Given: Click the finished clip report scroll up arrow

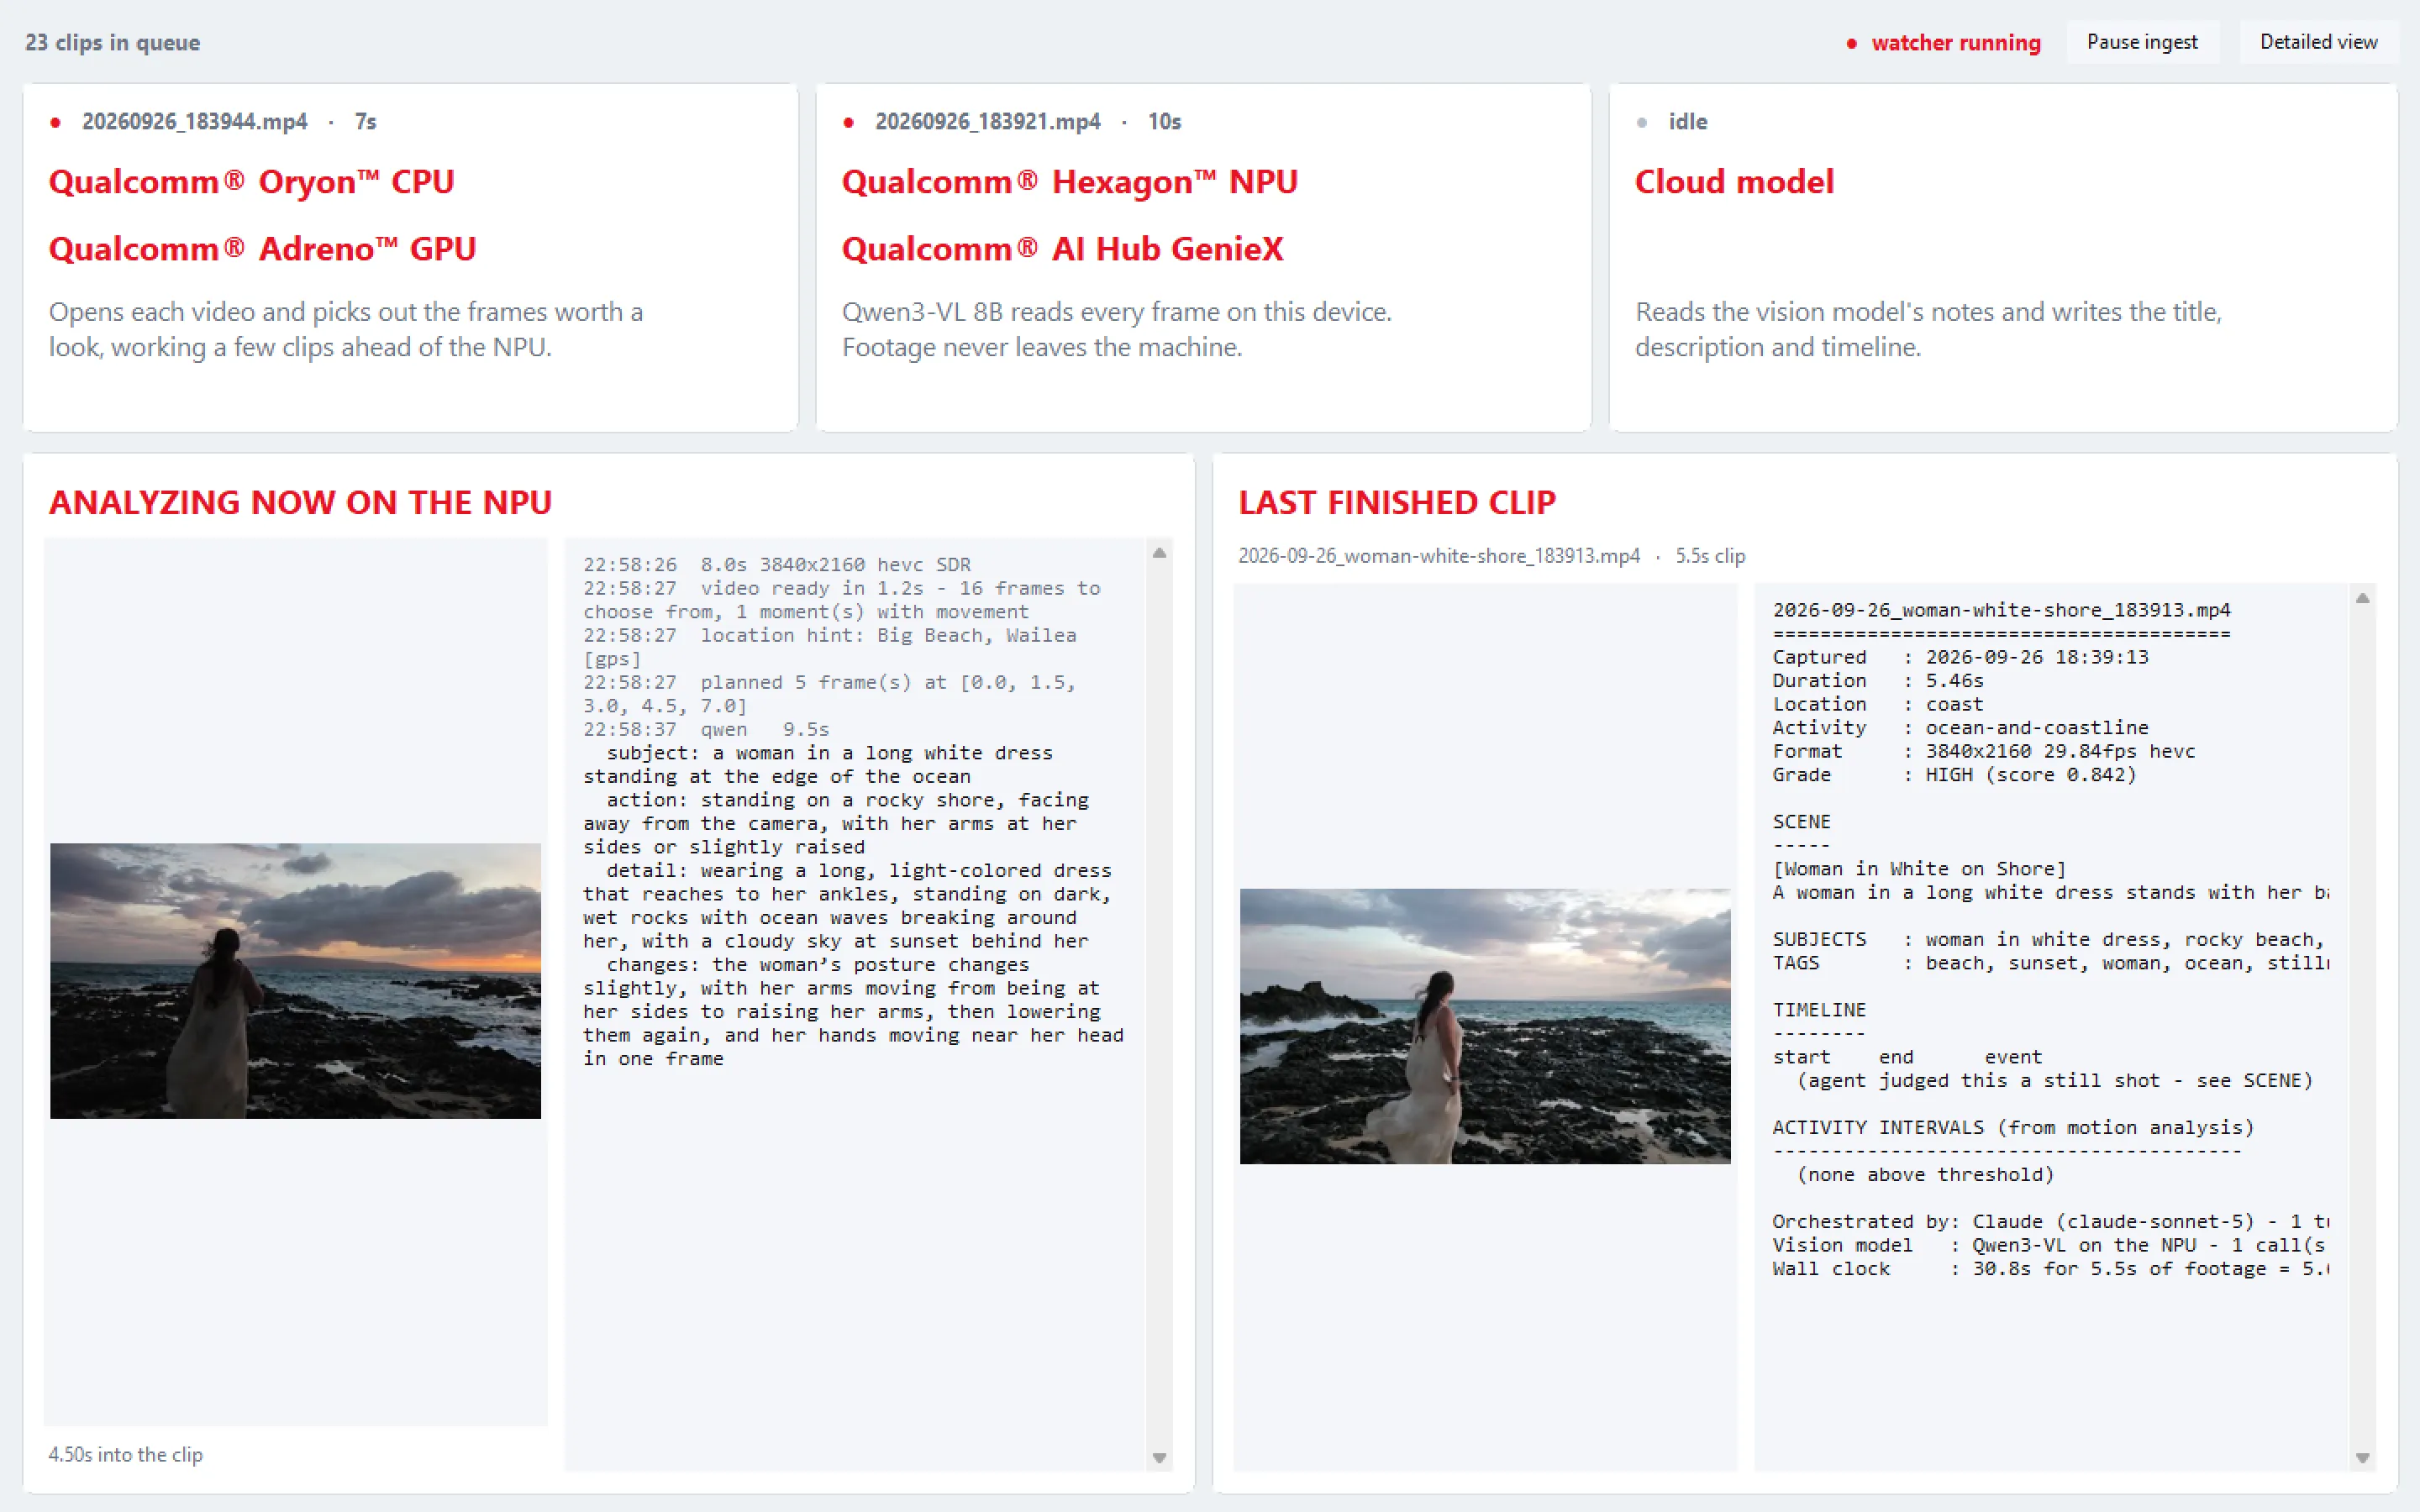Looking at the screenshot, I should [x=2362, y=598].
